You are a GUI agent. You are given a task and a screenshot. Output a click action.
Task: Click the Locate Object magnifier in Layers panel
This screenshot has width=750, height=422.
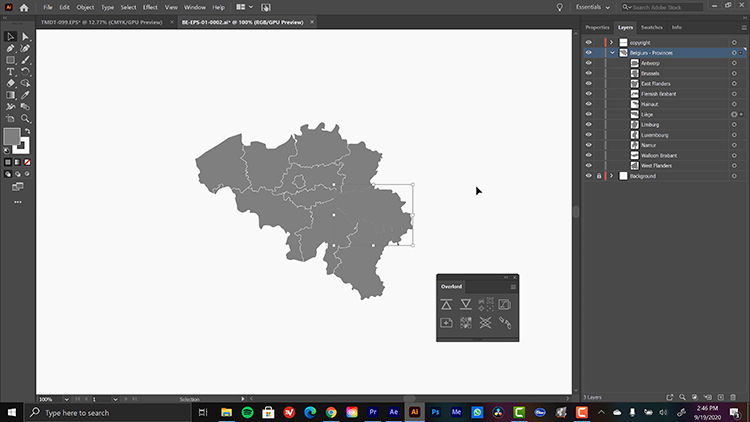[x=683, y=397]
